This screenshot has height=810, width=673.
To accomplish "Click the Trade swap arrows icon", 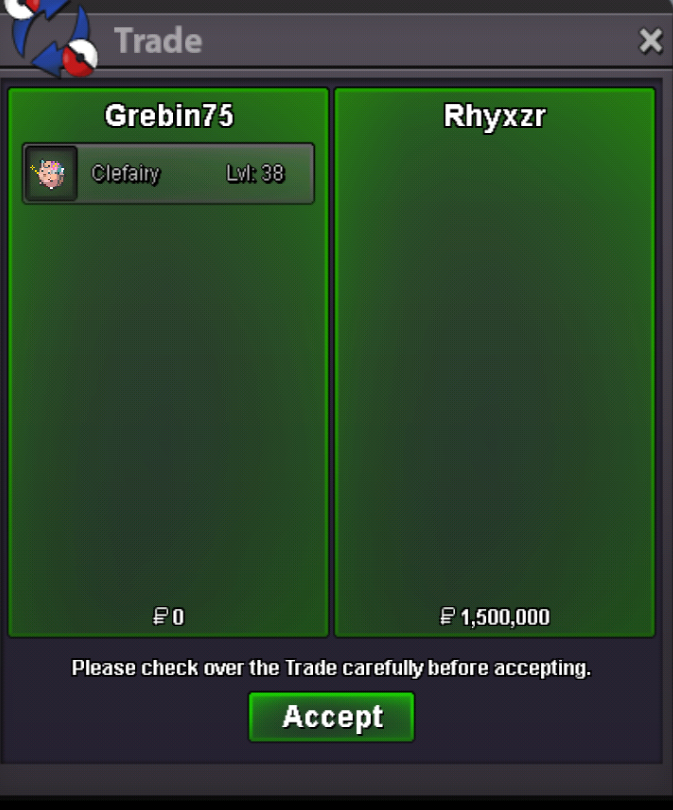I will [x=52, y=36].
